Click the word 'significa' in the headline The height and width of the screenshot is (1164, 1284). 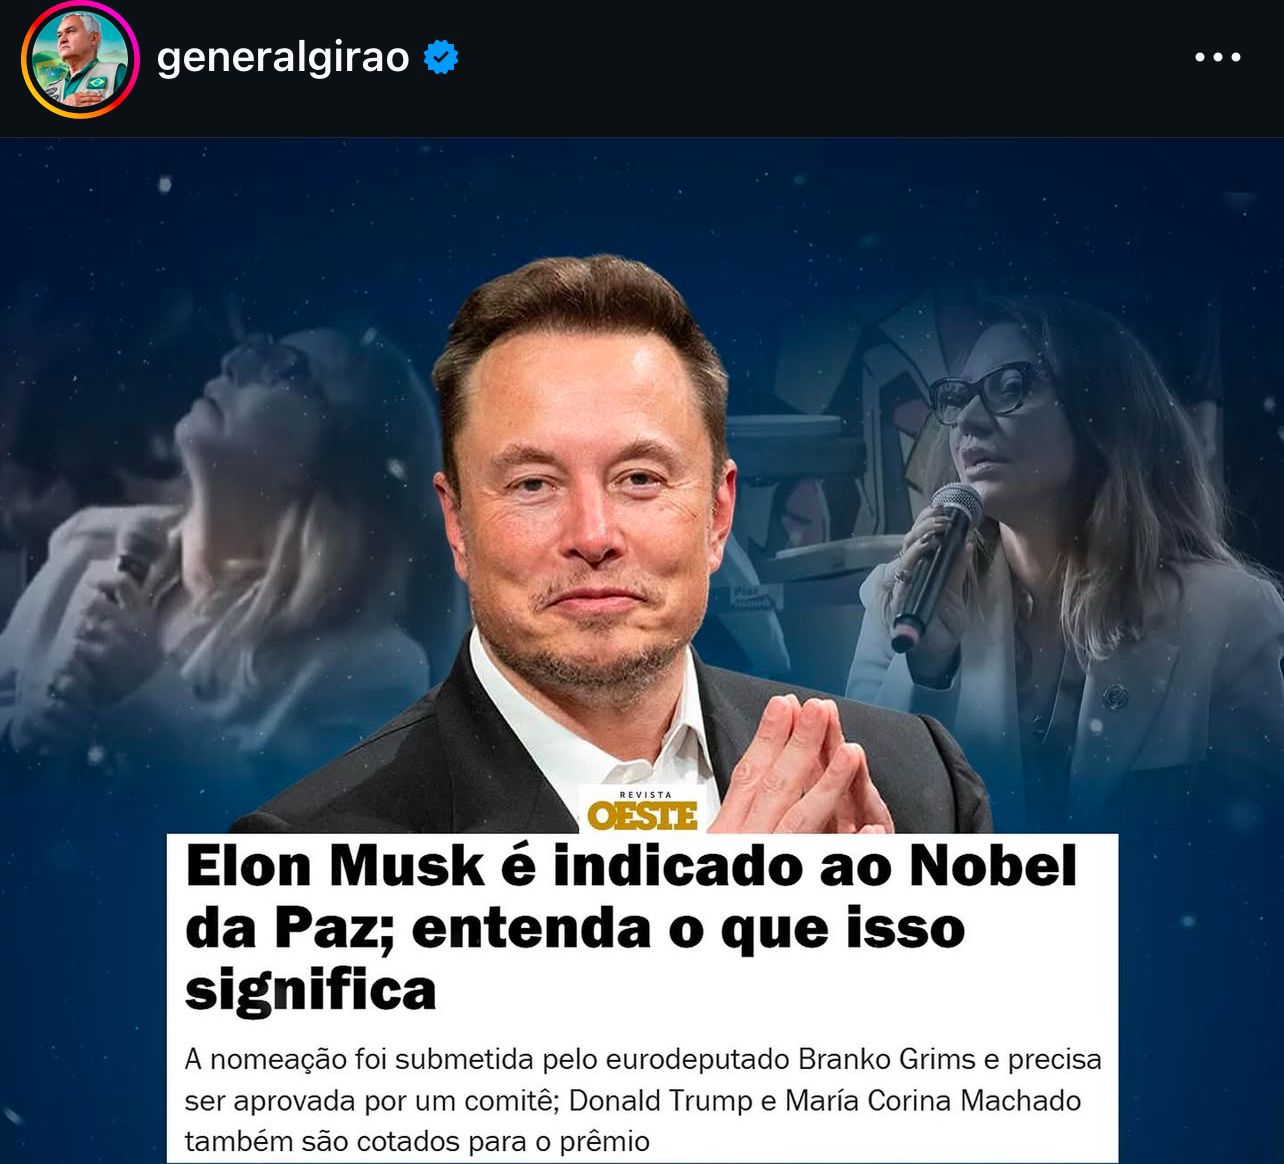(311, 991)
